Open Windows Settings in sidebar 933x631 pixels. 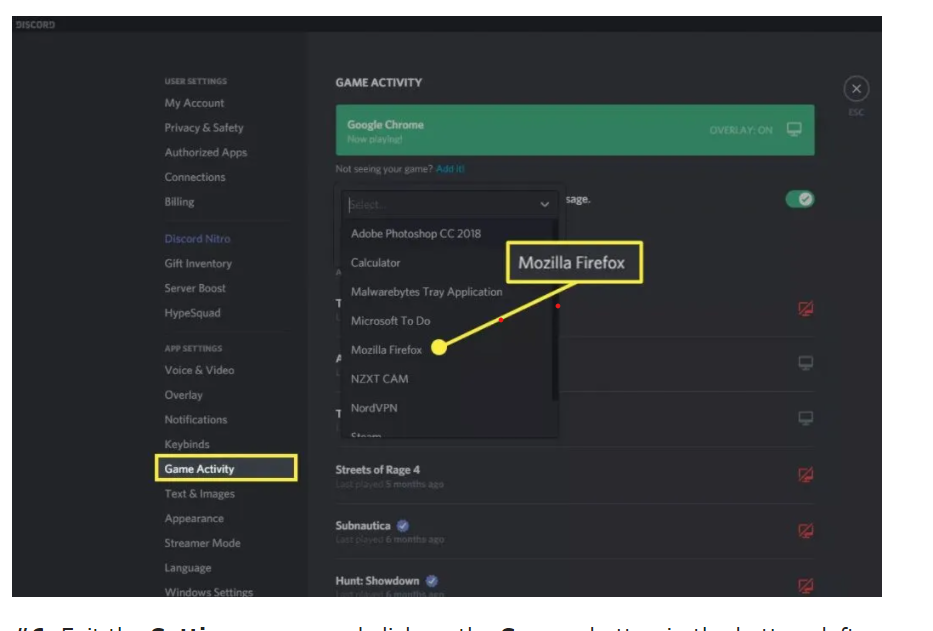(x=209, y=592)
